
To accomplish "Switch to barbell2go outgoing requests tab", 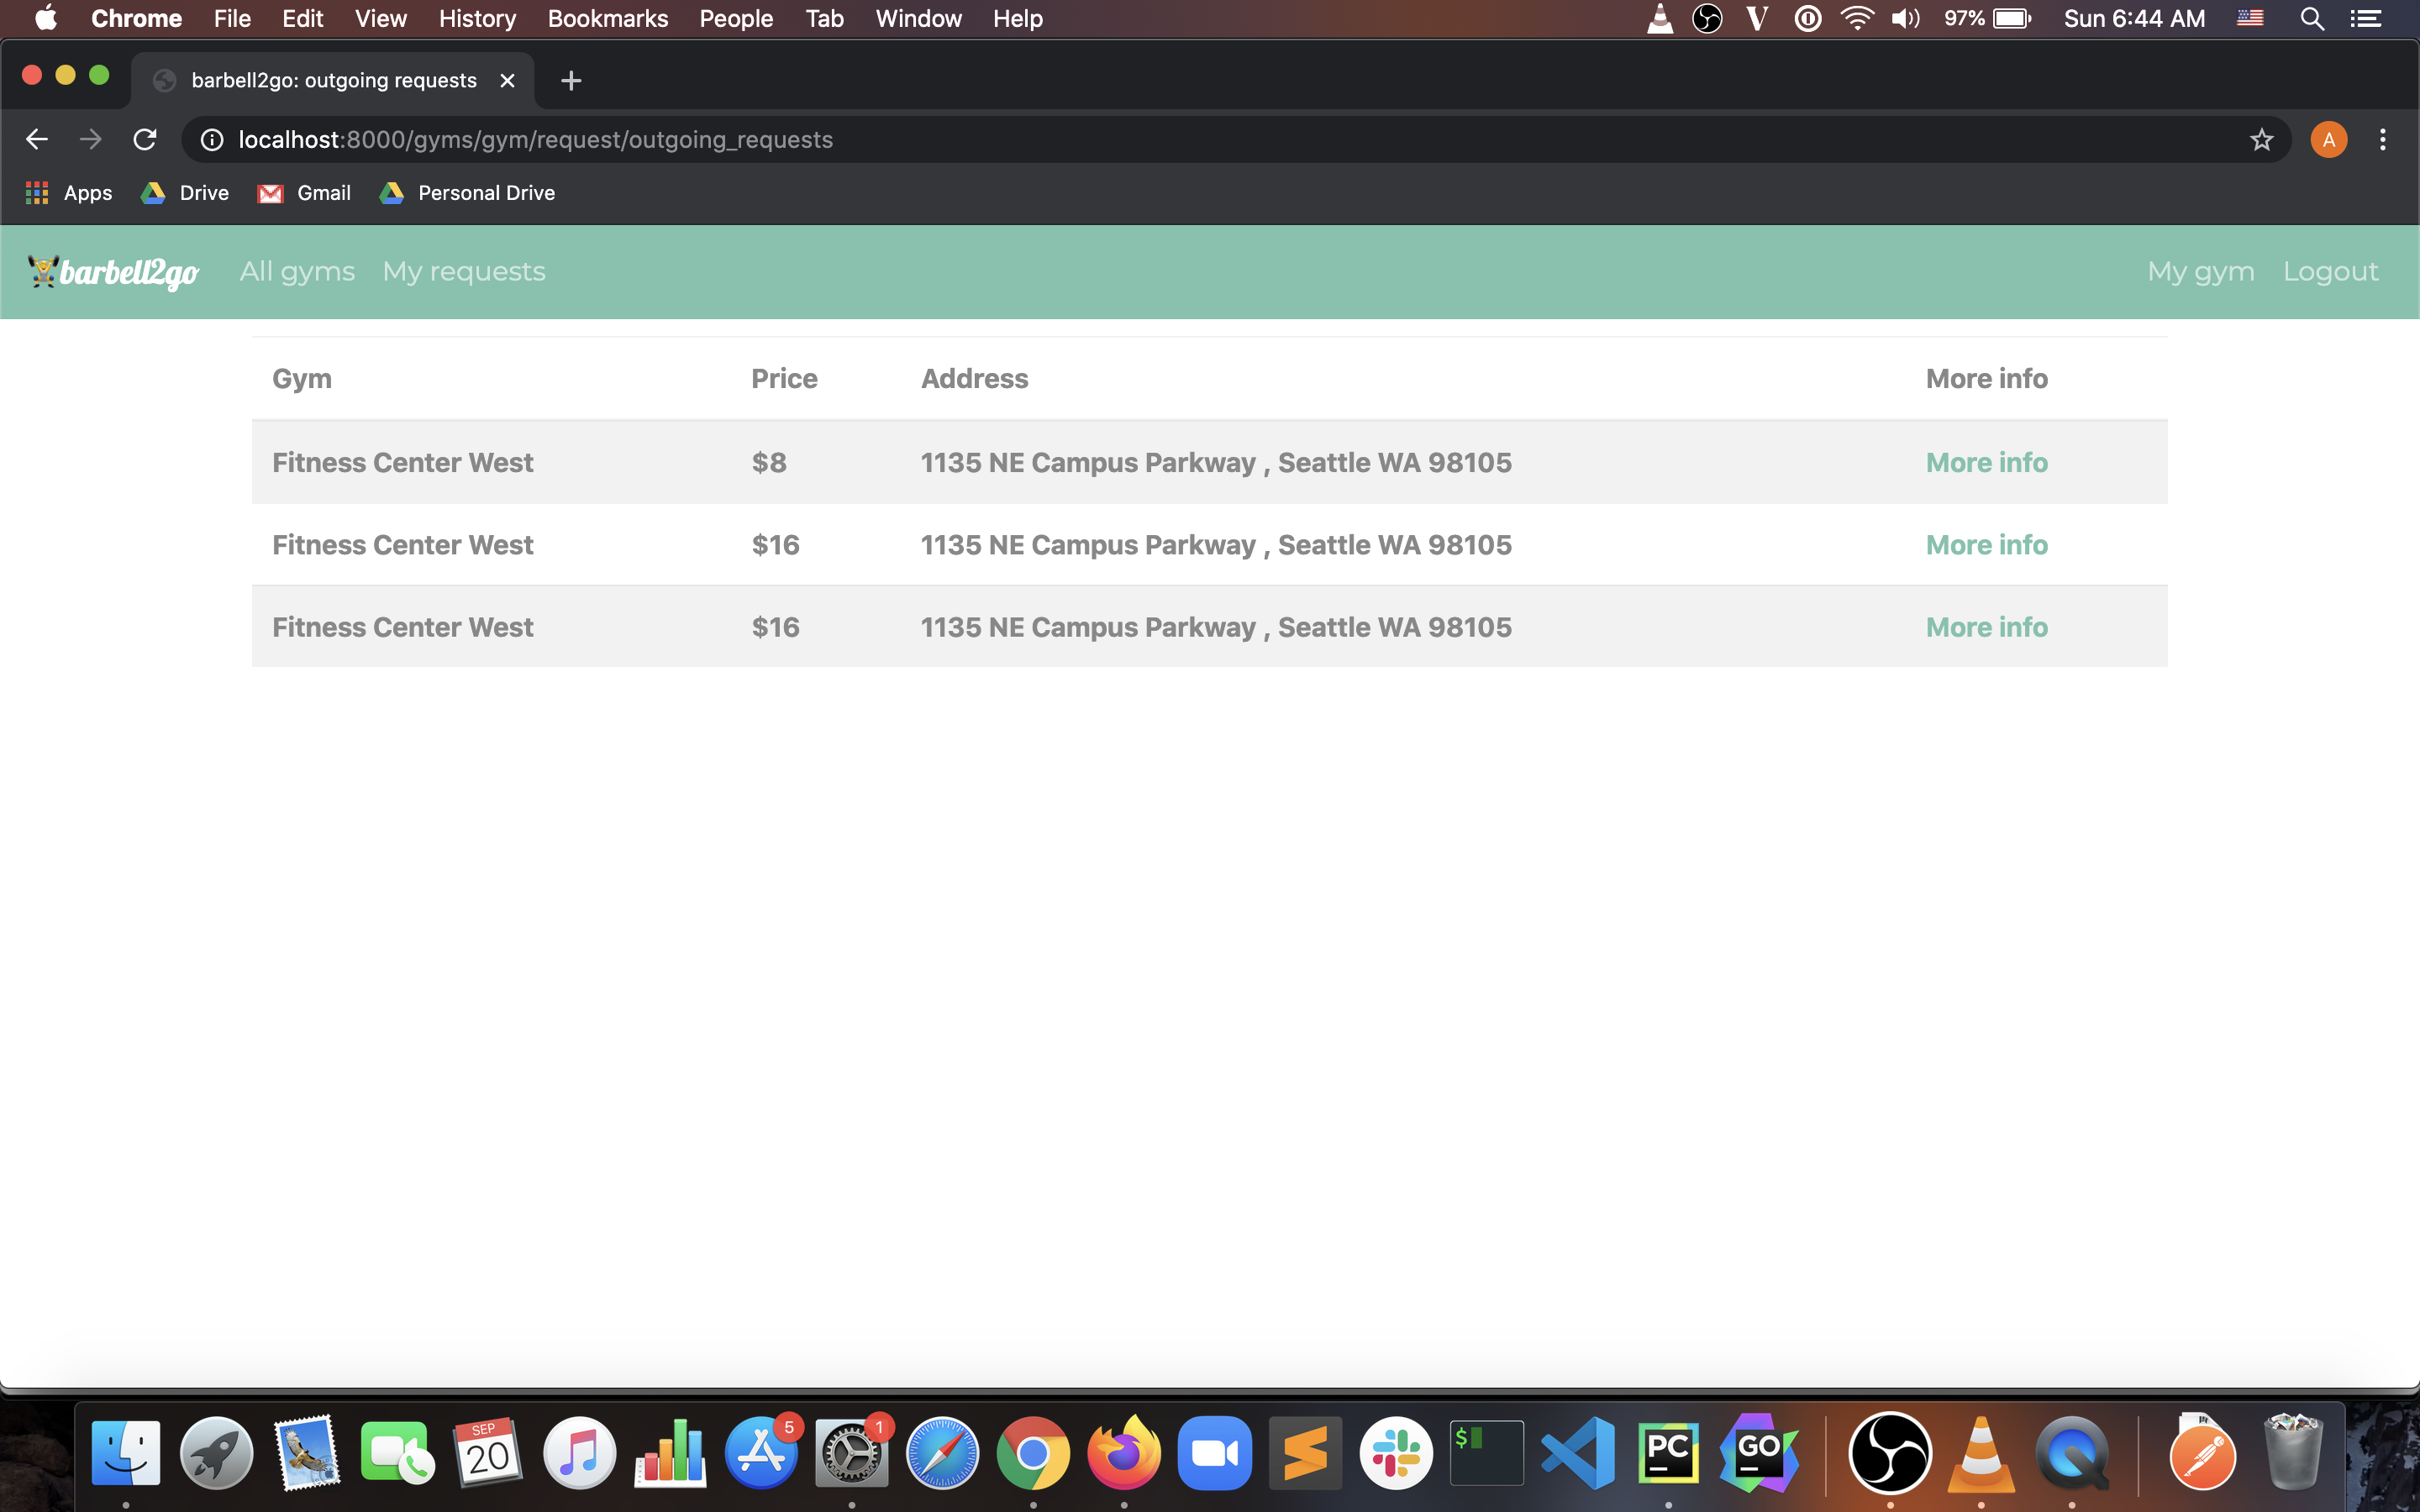I will (333, 81).
